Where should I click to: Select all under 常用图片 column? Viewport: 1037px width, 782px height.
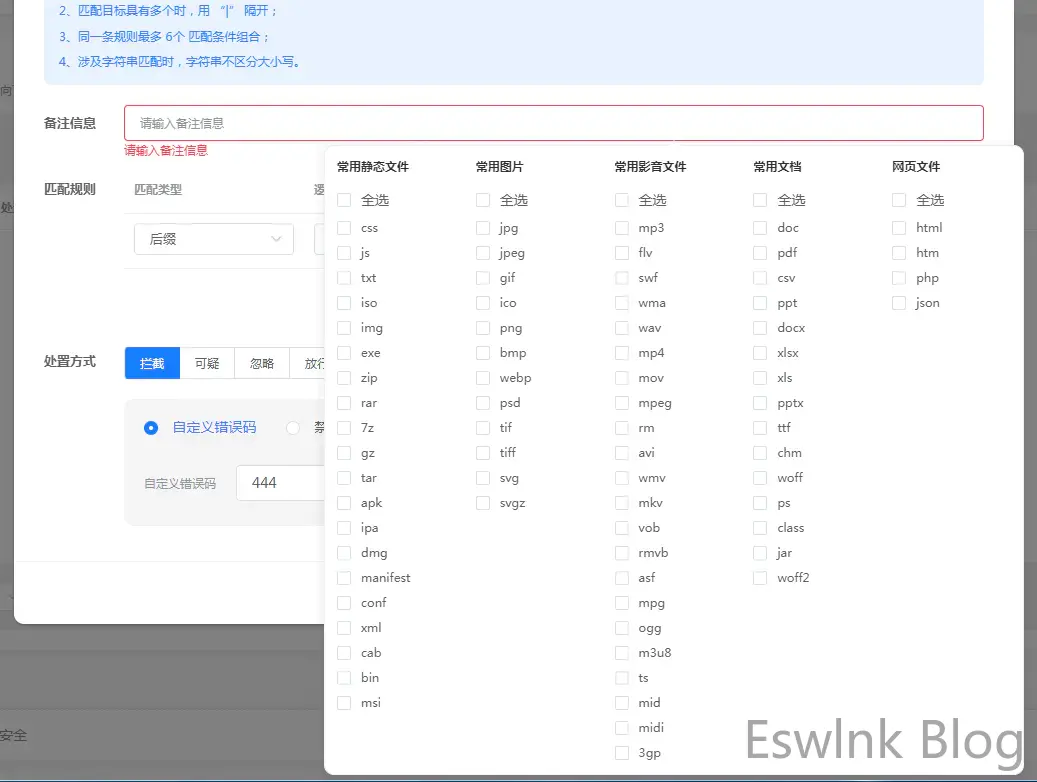(x=483, y=200)
